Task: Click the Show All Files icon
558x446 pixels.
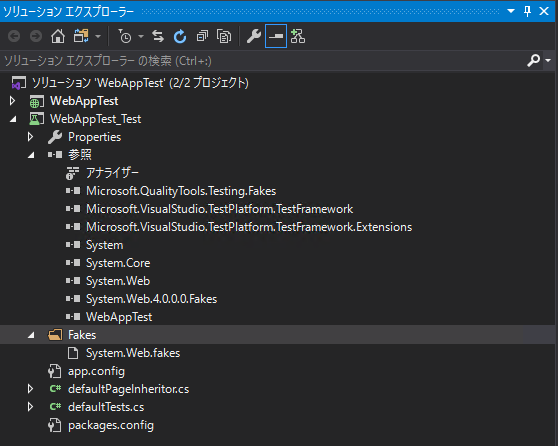Action: (224, 36)
